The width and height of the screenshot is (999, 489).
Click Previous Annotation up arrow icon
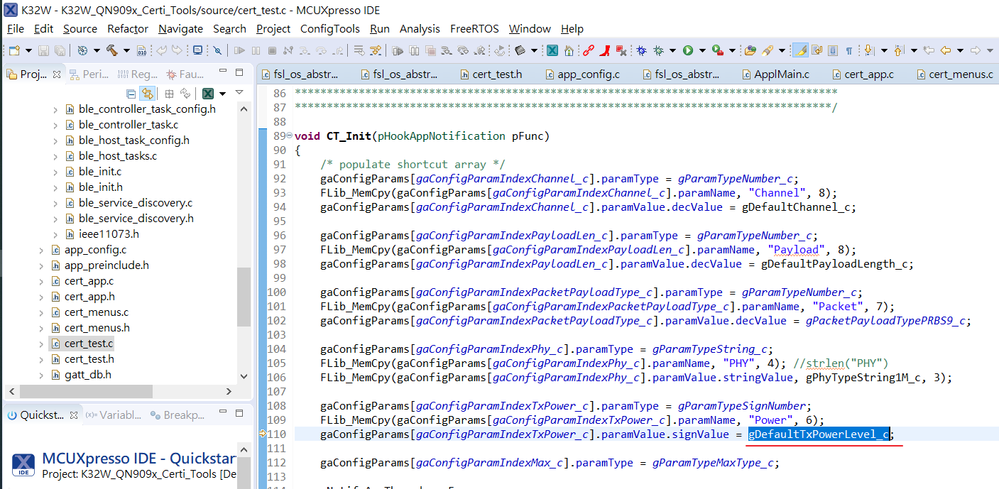tap(898, 51)
